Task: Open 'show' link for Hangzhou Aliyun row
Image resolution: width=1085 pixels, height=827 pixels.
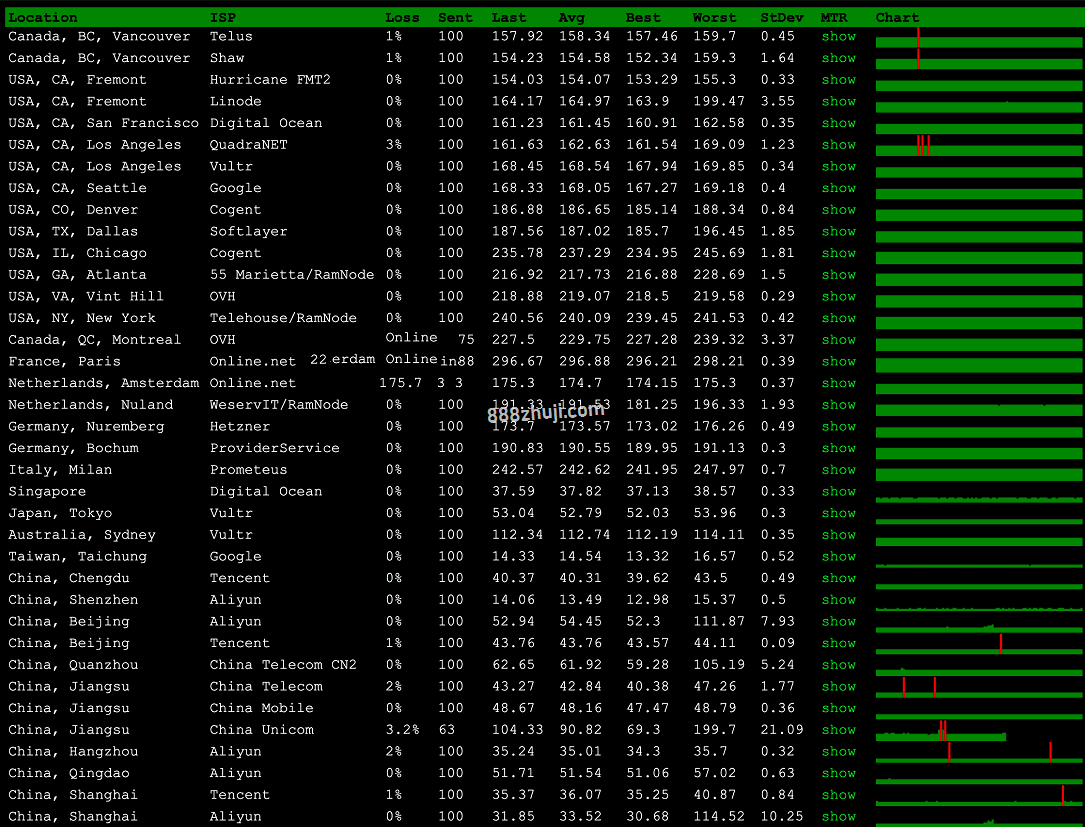Action: (x=839, y=752)
